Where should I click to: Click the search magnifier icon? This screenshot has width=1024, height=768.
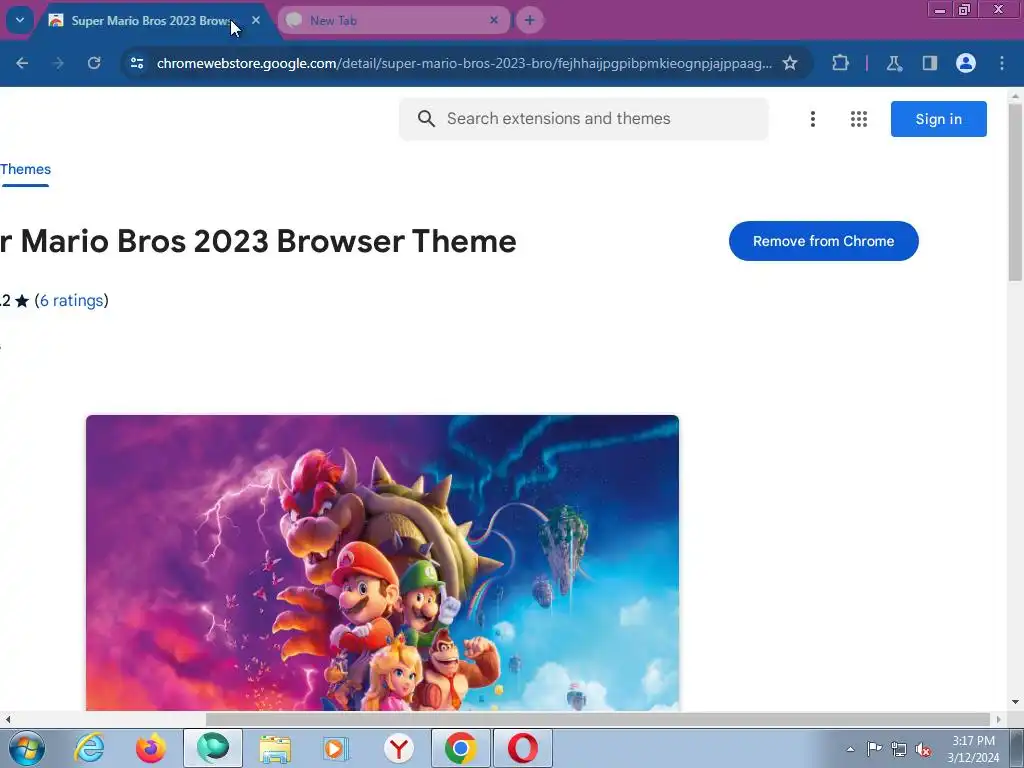(x=426, y=119)
